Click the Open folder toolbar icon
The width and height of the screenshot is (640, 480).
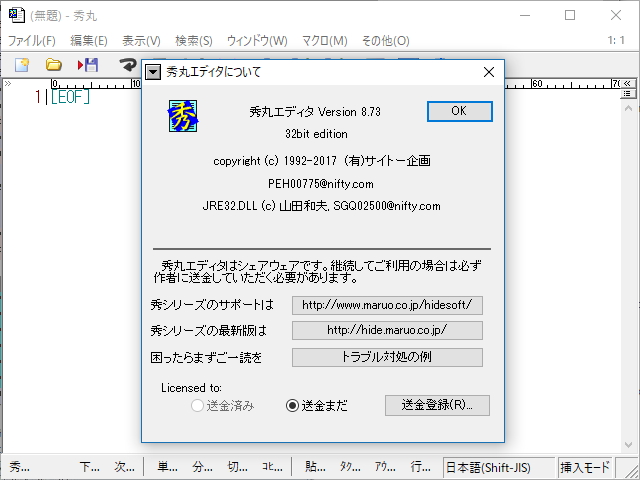(x=53, y=65)
